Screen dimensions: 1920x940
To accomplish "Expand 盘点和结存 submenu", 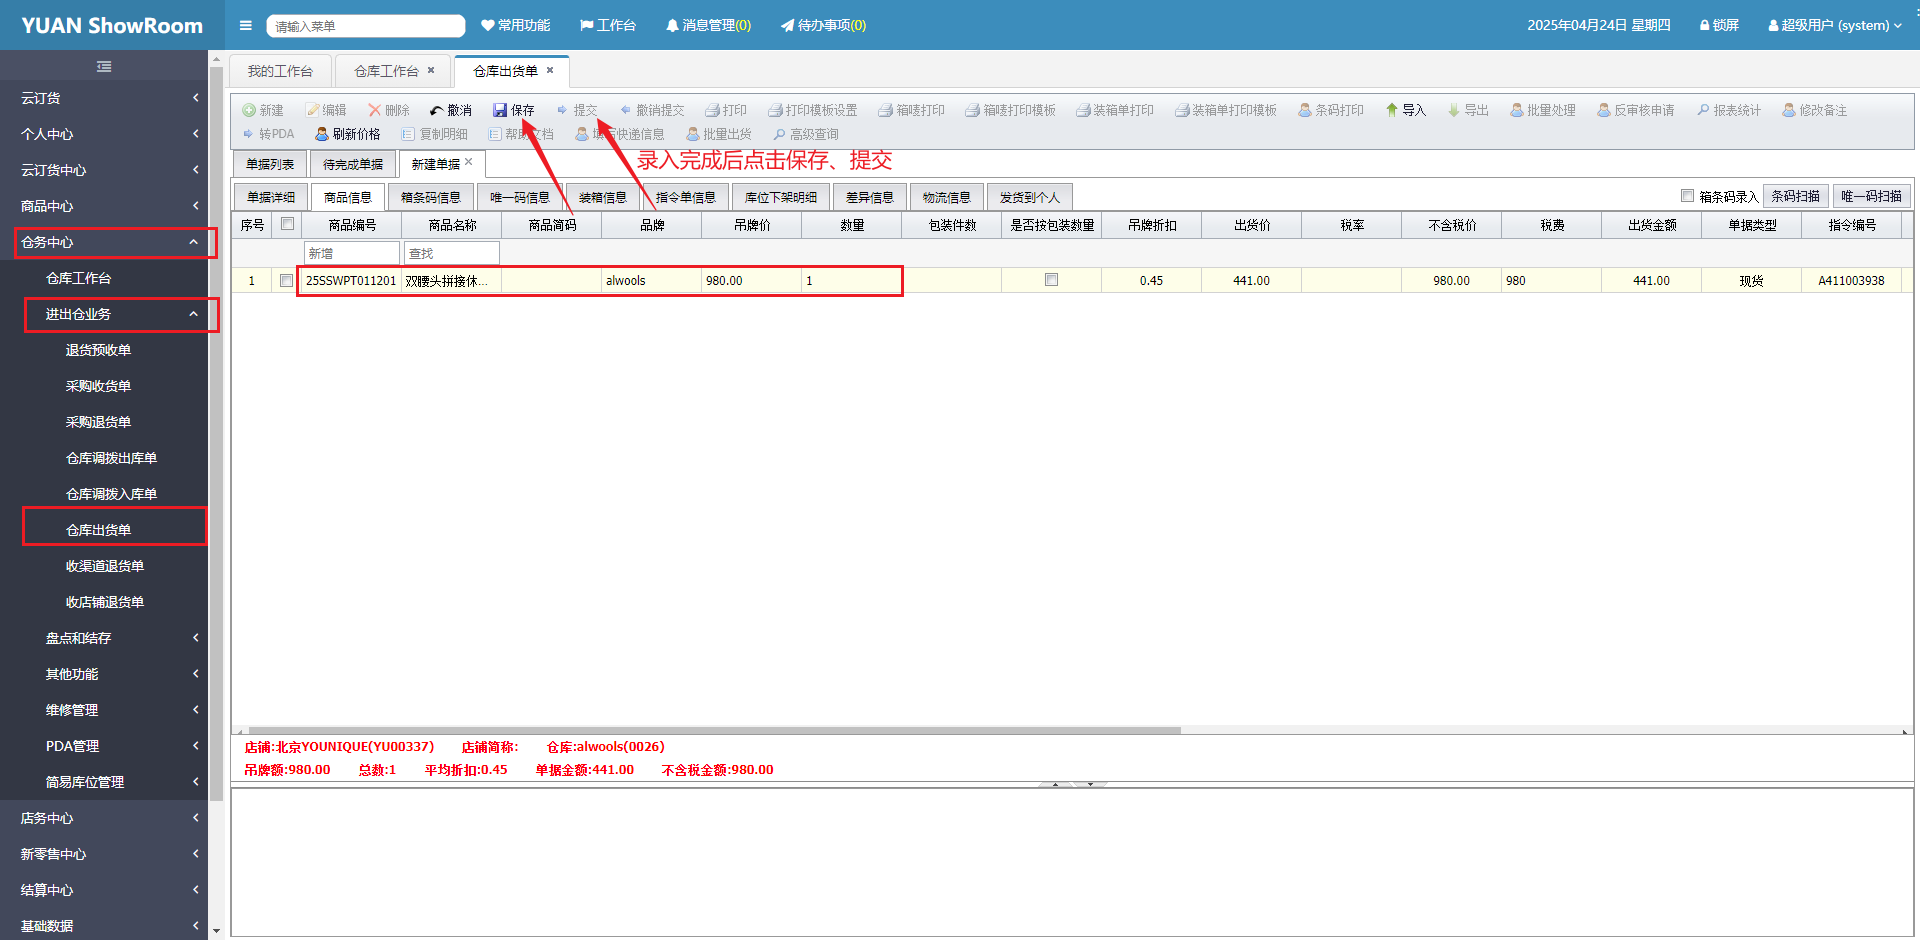I will click(x=104, y=638).
